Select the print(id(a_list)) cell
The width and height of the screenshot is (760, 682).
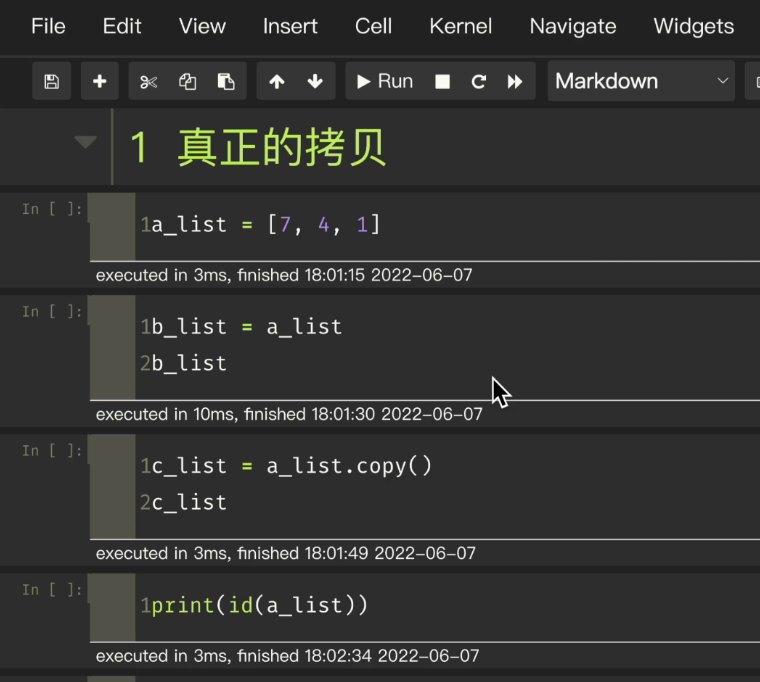[400, 605]
